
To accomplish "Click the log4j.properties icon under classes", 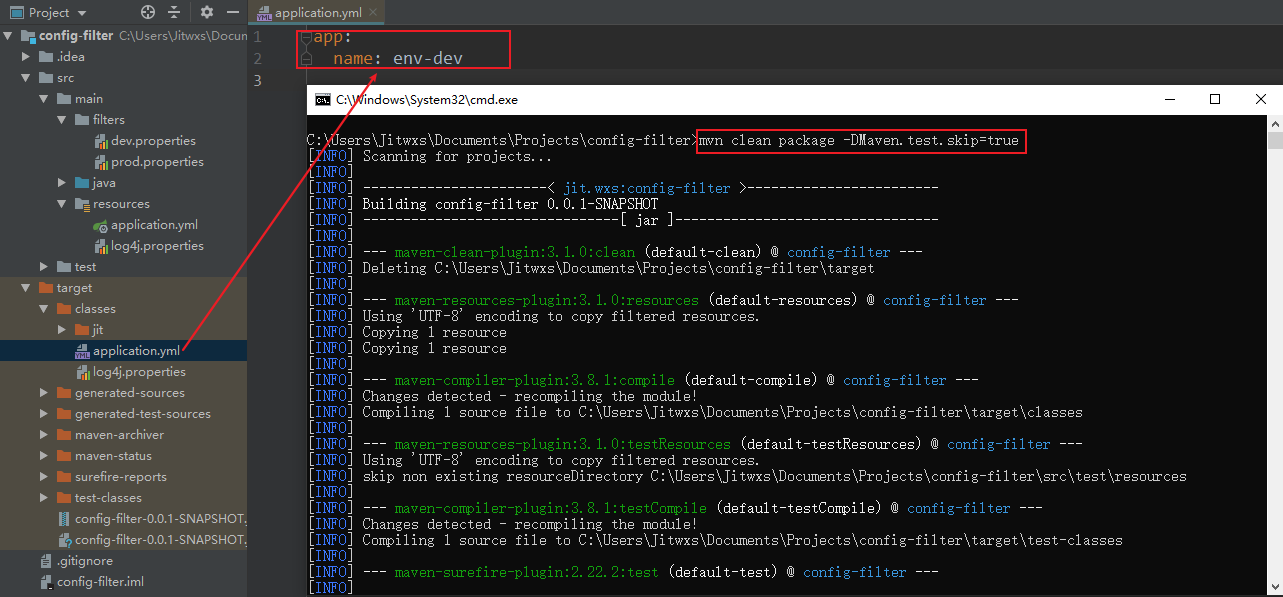I will 82,372.
